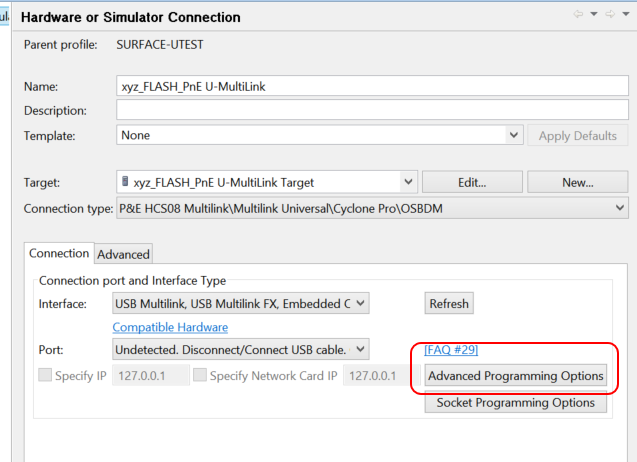The height and width of the screenshot is (462, 637).
Task: Click the Advanced Programming Options button
Action: coord(516,376)
